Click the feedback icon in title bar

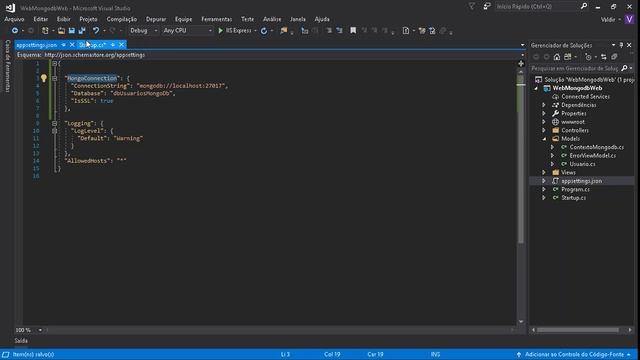tap(487, 7)
